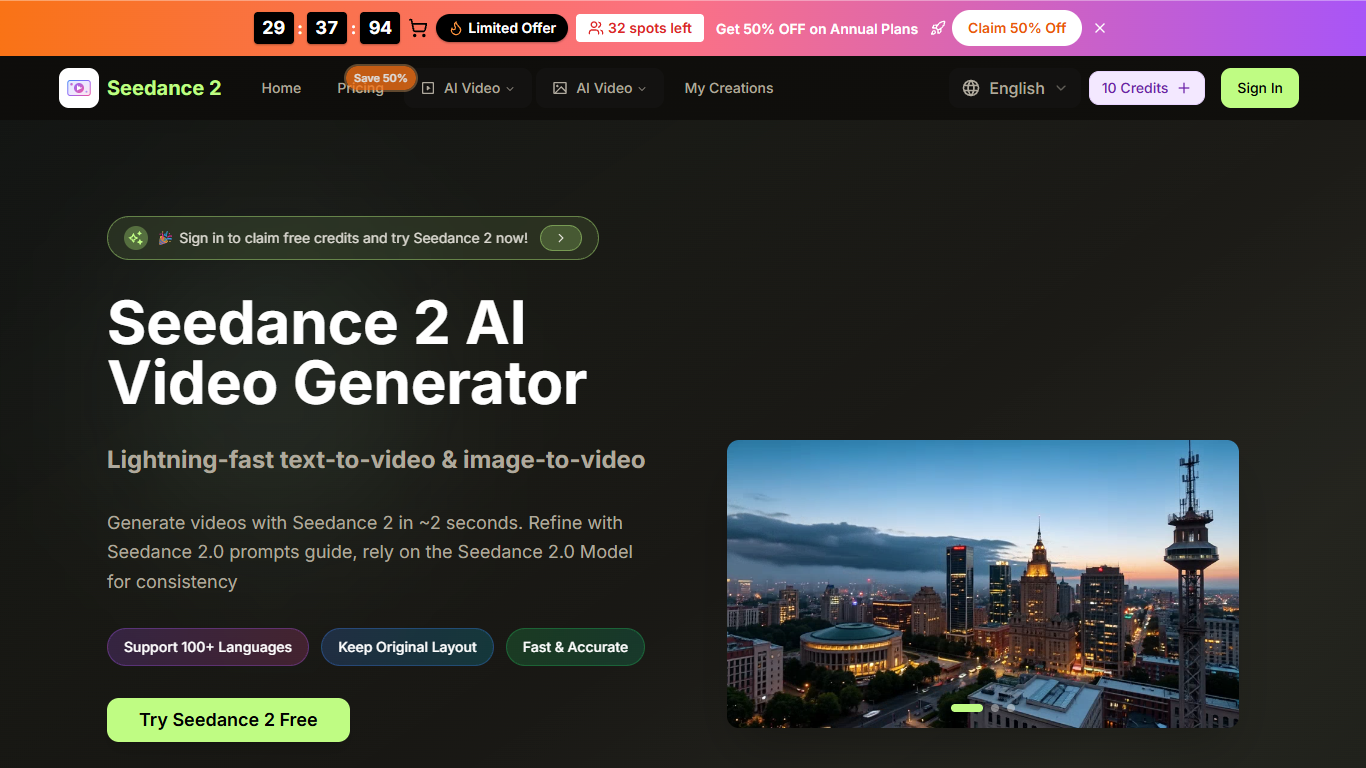
Task: Open the English language dropdown chevron
Action: tap(1061, 88)
